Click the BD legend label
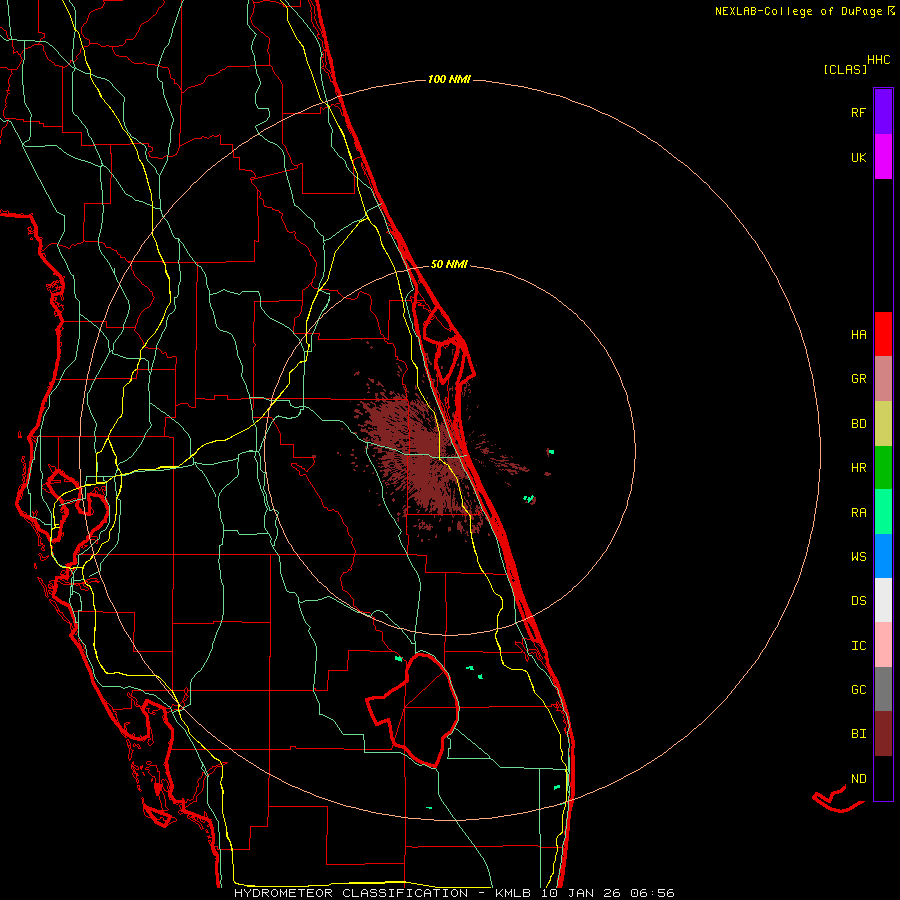The image size is (900, 900). pos(858,424)
